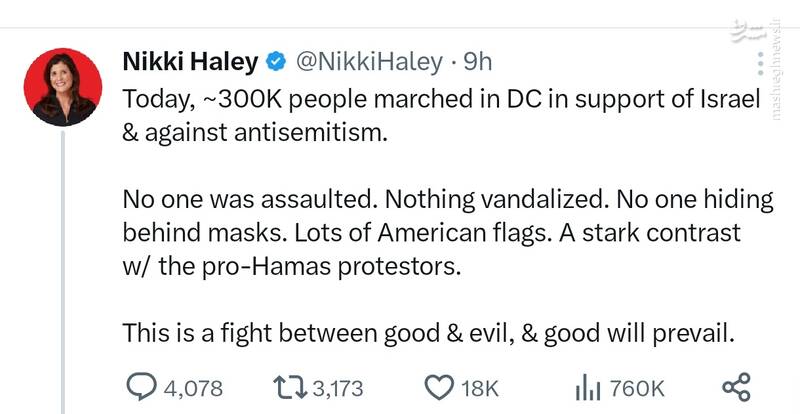This screenshot has height=414, width=800.
Task: Click the 18K likes count
Action: pyautogui.click(x=478, y=388)
